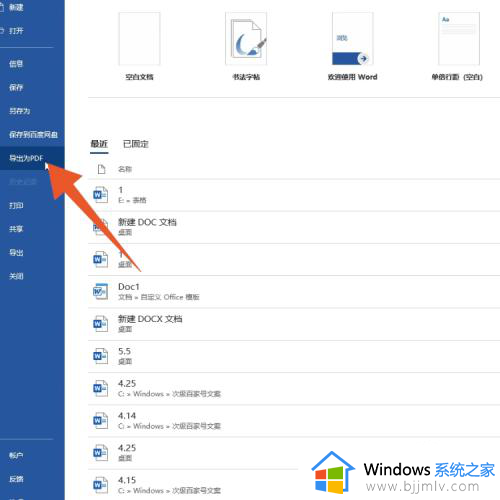Click the Word icon beside 新建 DOCX 文档

point(100,324)
